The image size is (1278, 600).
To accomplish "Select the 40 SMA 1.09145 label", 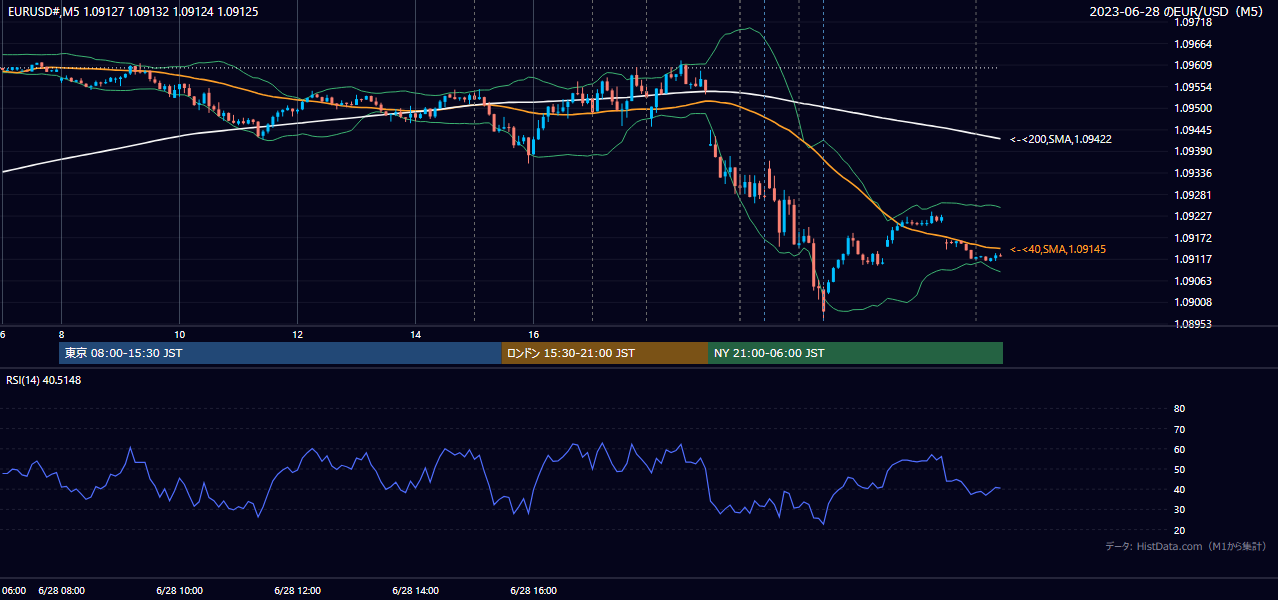I will click(x=1057, y=249).
